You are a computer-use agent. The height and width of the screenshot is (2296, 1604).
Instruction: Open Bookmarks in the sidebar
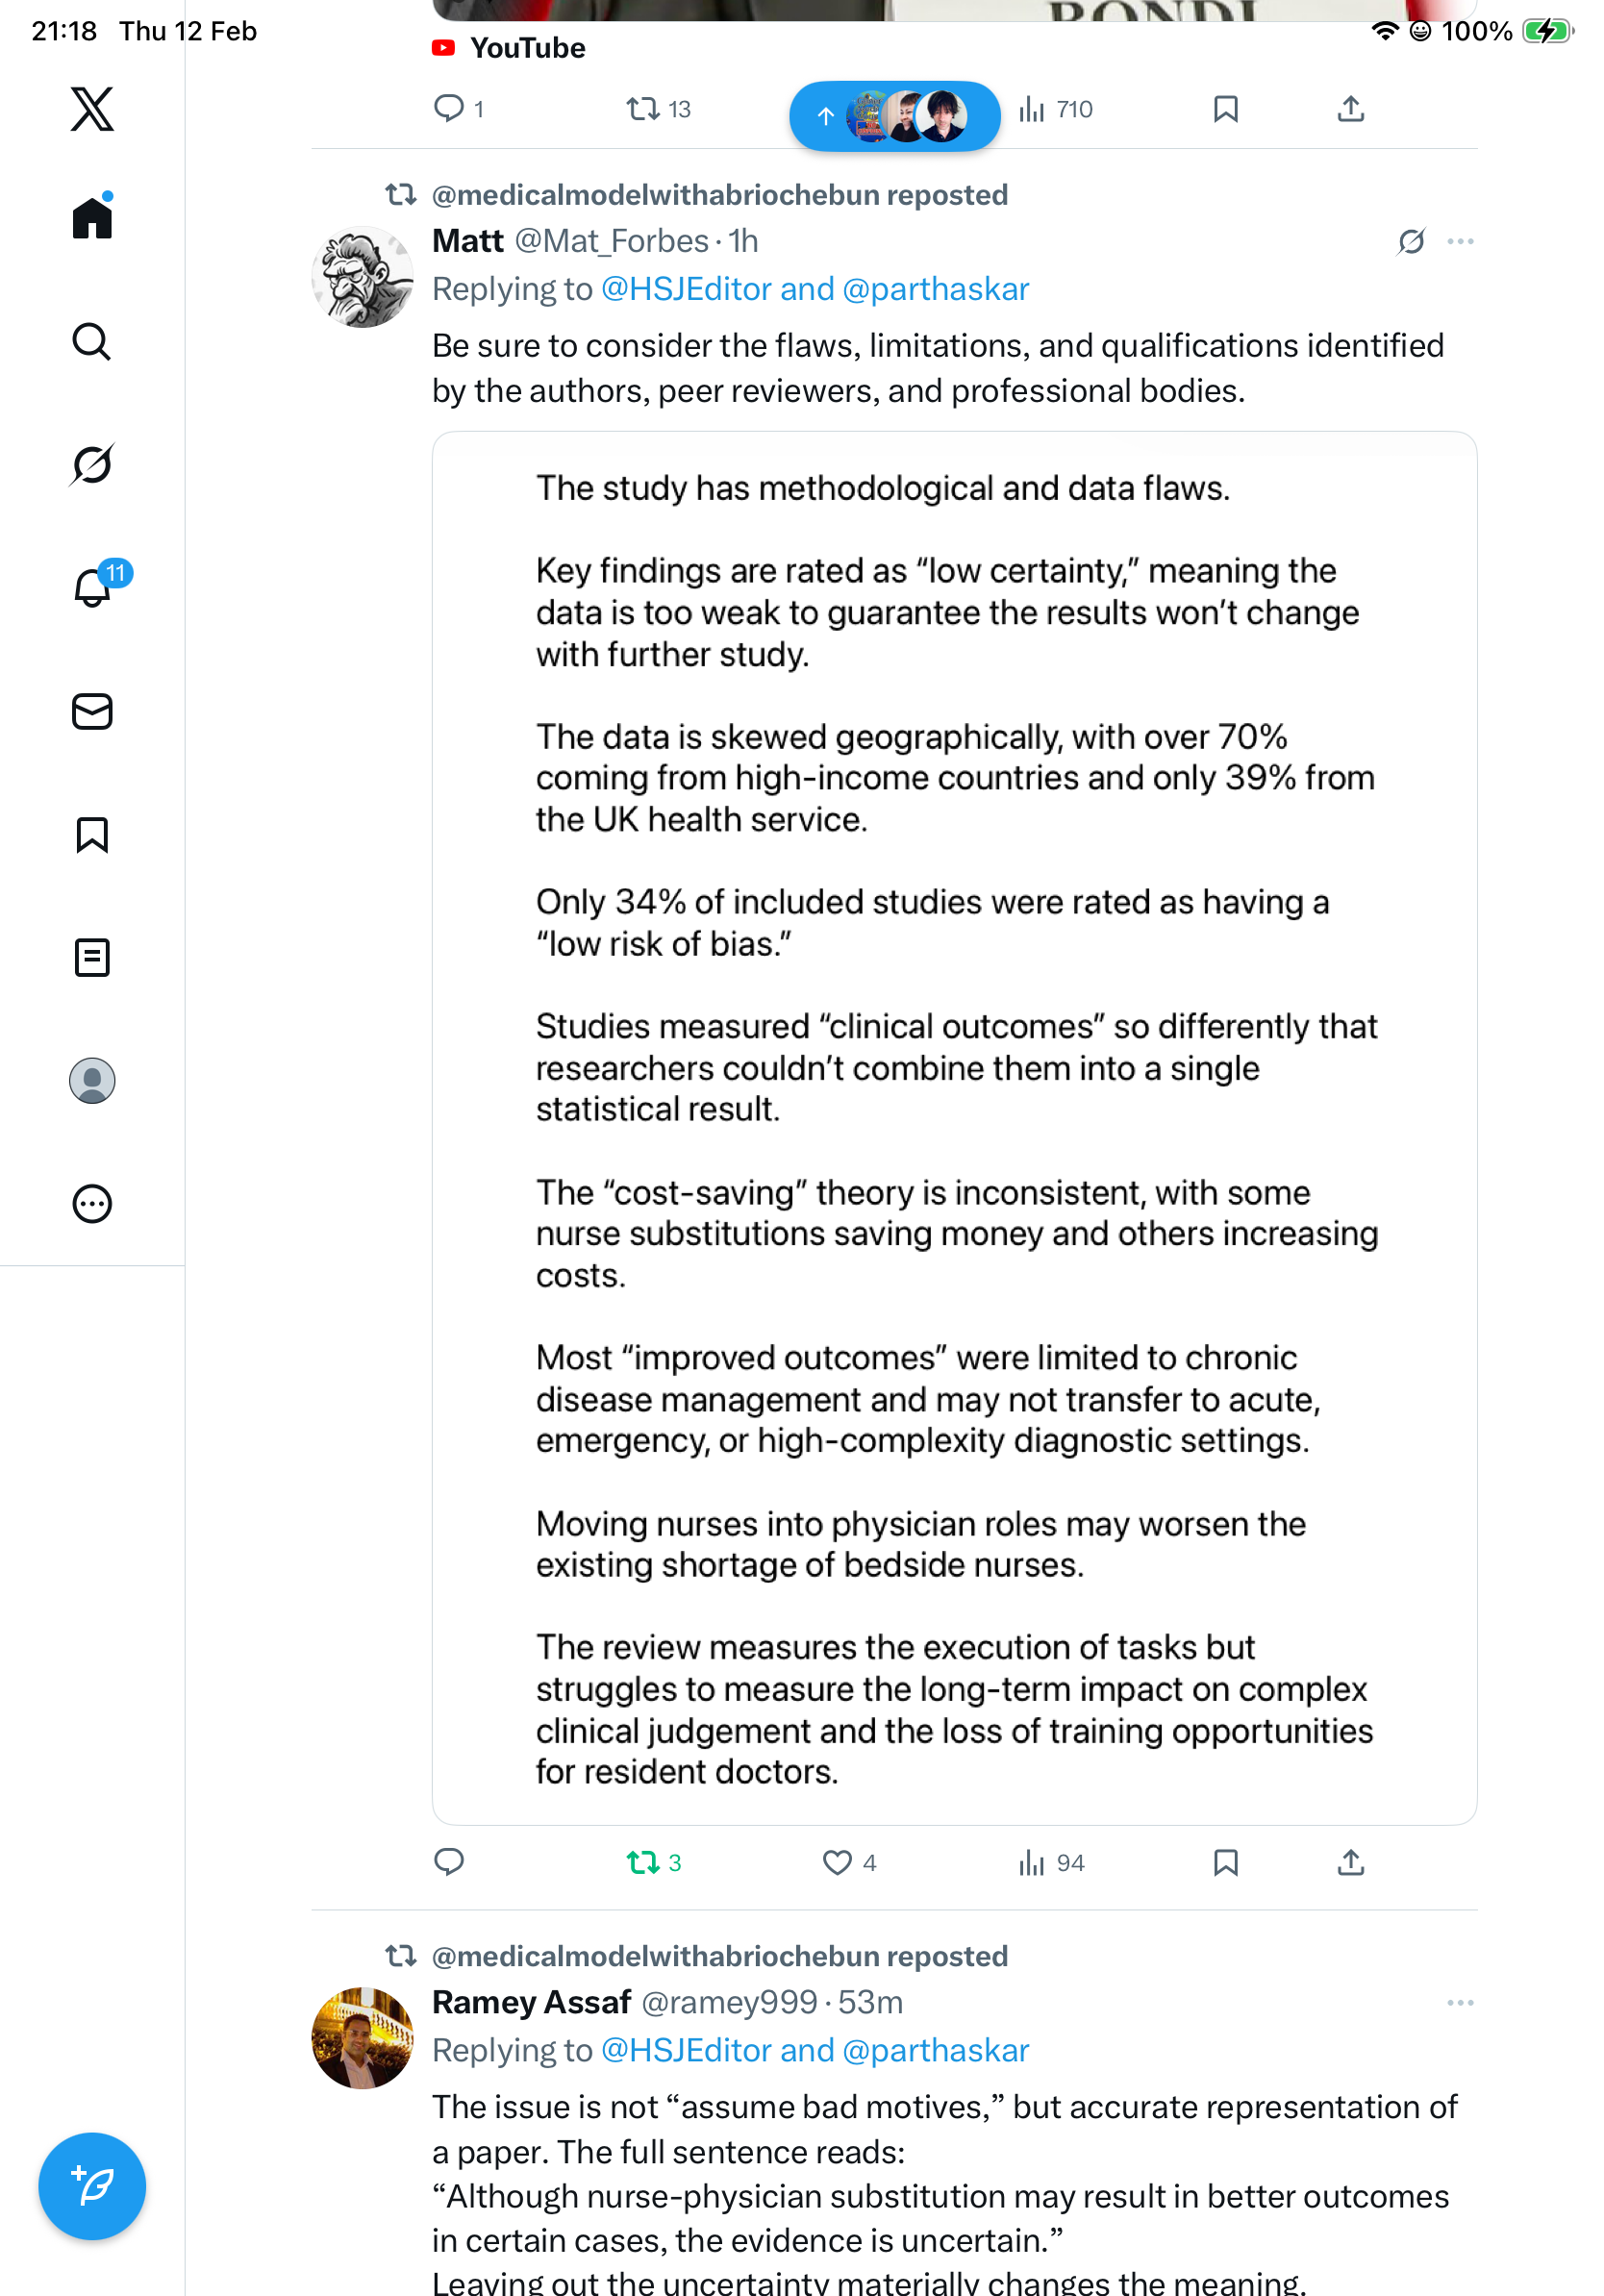click(x=92, y=835)
